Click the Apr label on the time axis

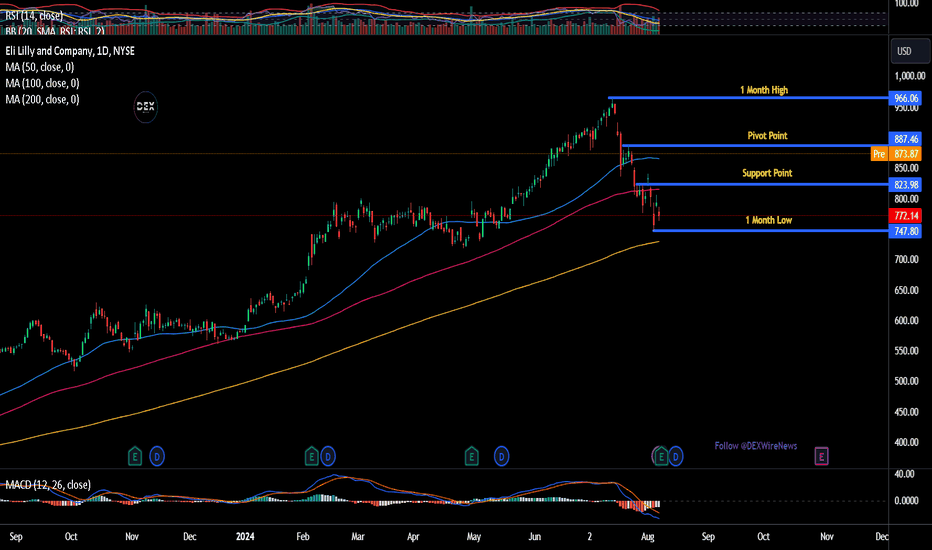coord(413,536)
